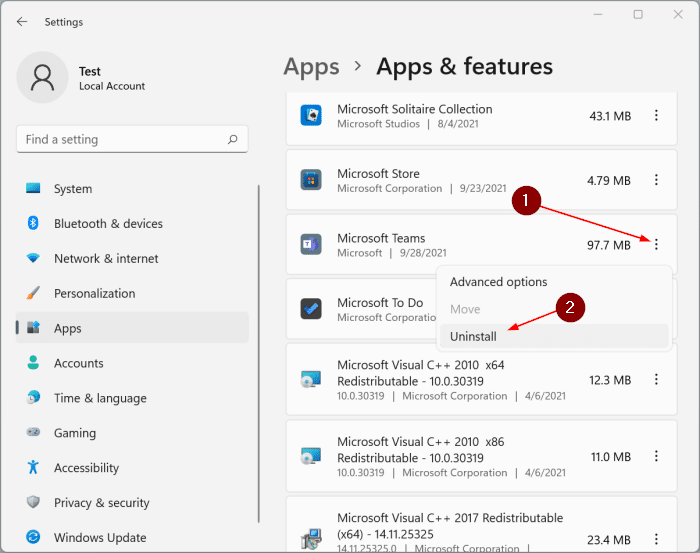The width and height of the screenshot is (700, 553).
Task: Click the 12.3 MB size value
Action: (610, 380)
